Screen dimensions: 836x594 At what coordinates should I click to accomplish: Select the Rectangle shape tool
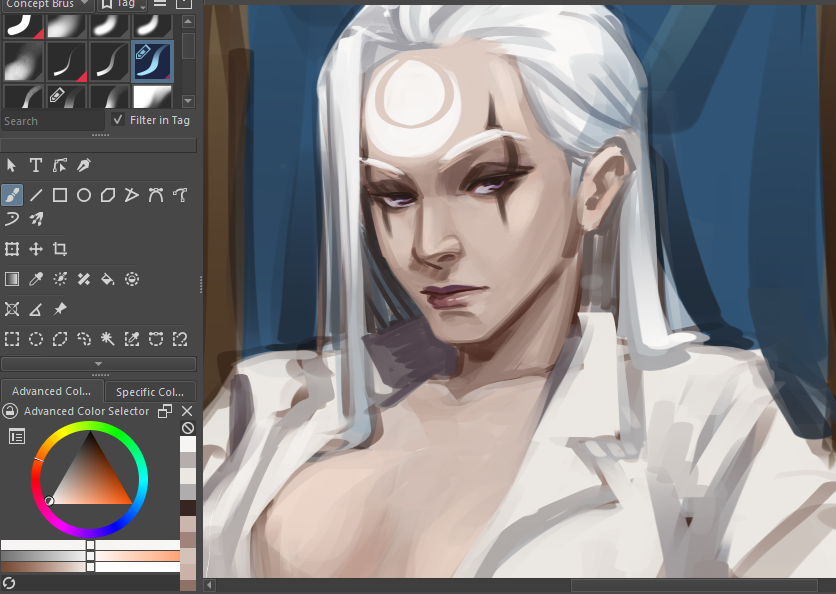pyautogui.click(x=60, y=195)
